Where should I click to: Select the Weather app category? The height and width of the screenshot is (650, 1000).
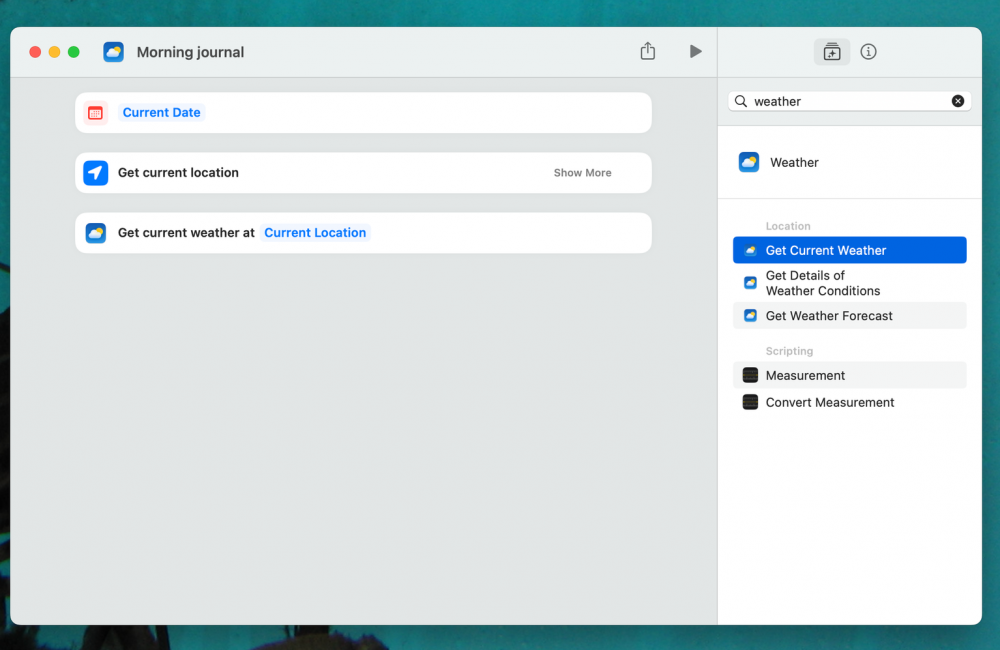[x=794, y=162]
